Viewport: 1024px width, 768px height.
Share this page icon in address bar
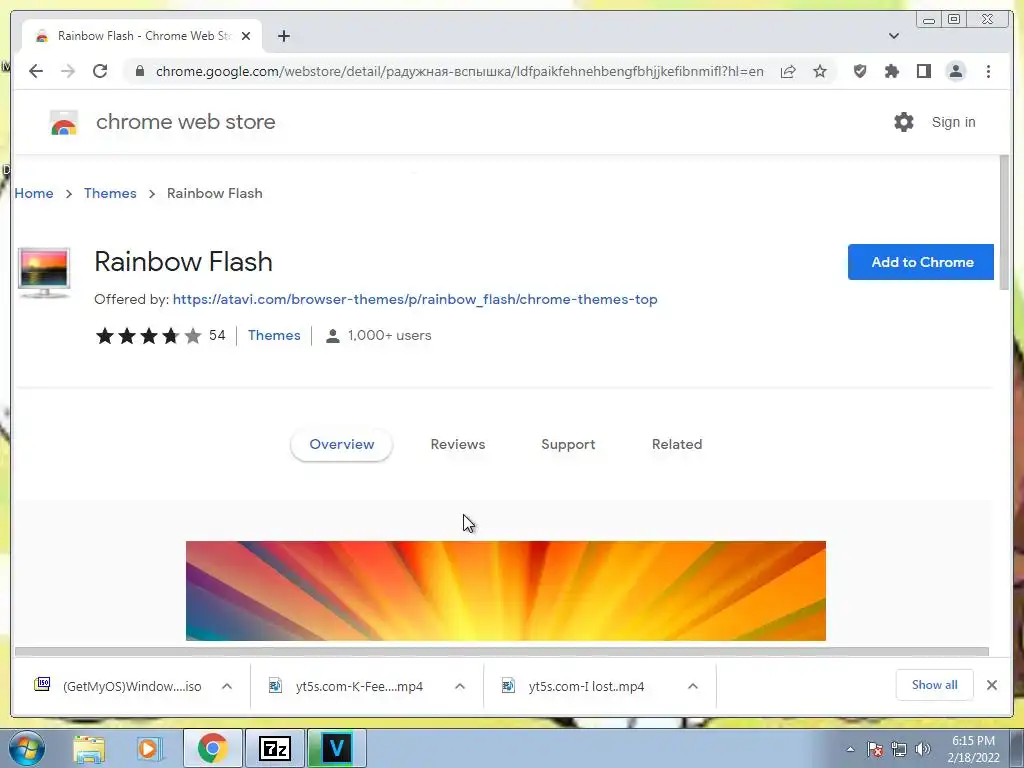[788, 71]
